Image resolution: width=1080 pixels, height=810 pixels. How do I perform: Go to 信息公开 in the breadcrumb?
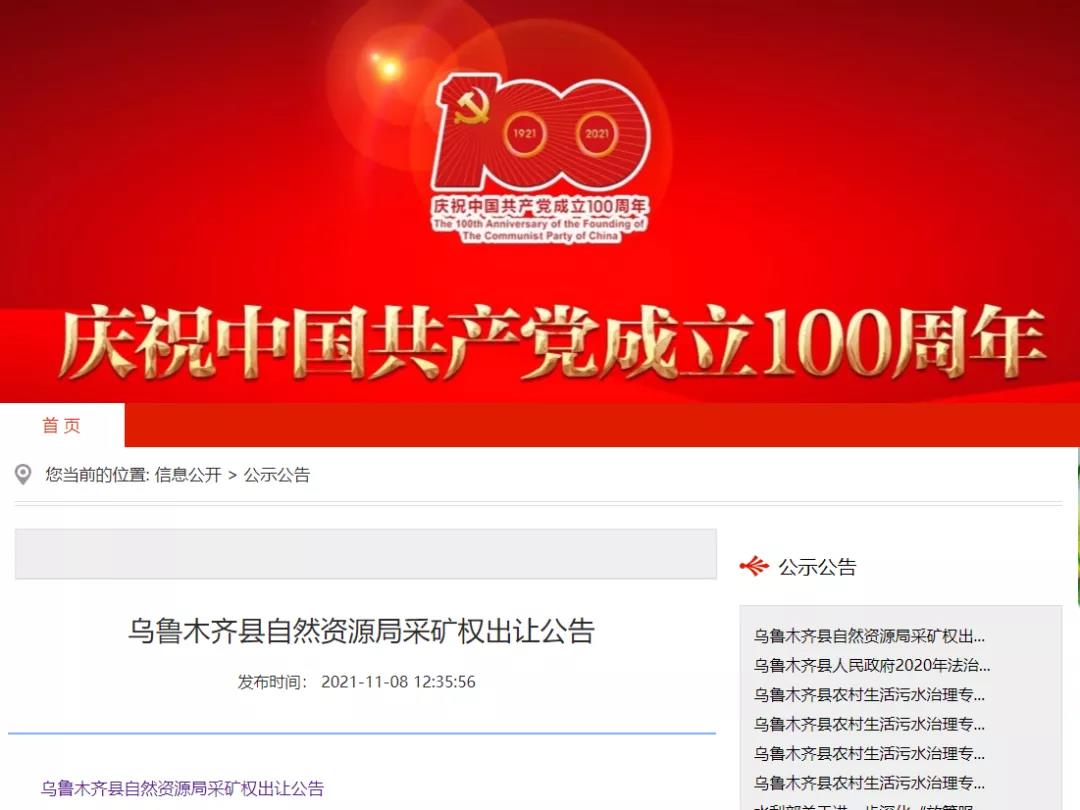[188, 475]
